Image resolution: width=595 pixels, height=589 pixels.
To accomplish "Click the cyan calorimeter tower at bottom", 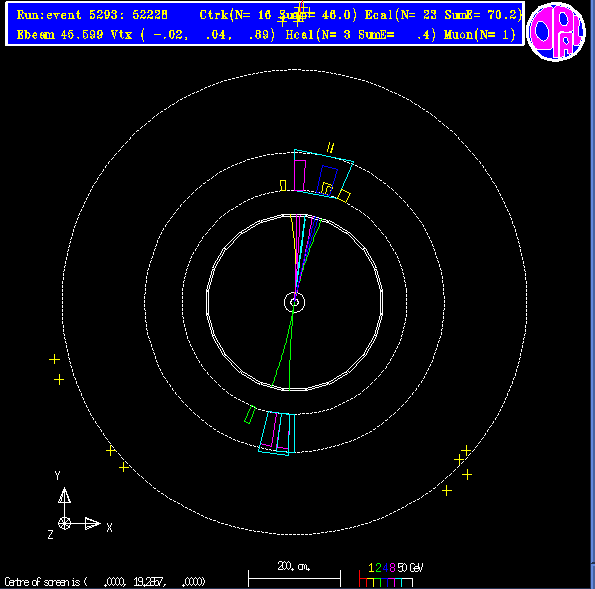I will pos(277,433).
